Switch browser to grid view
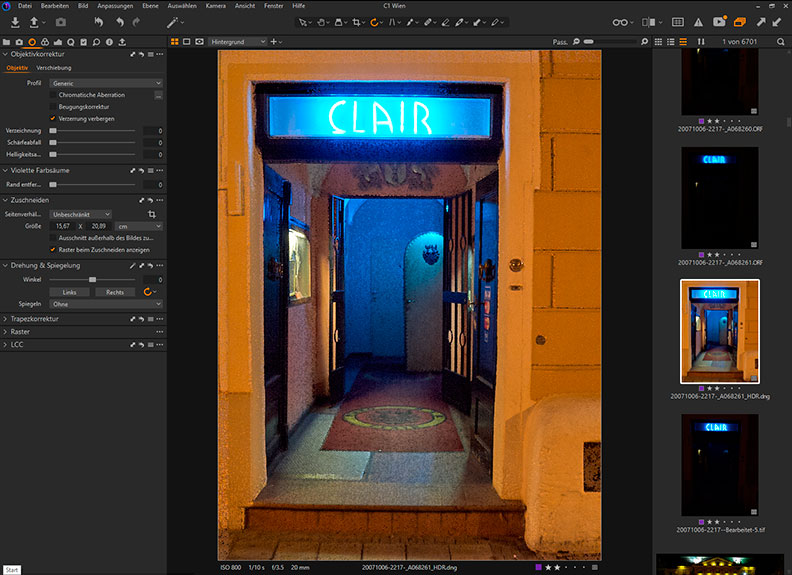The image size is (792, 575). pyautogui.click(x=658, y=42)
